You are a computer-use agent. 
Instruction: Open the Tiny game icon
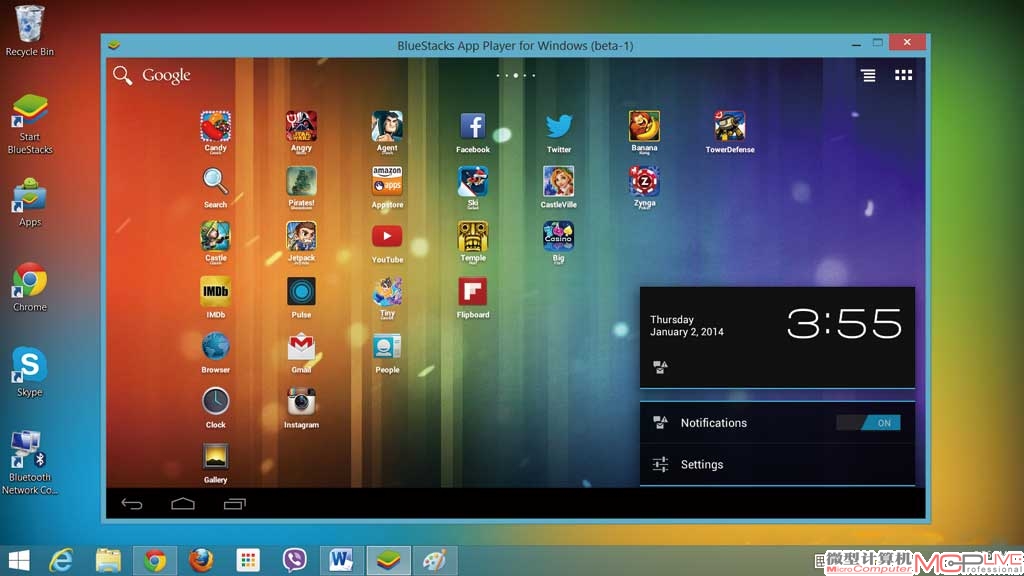click(387, 291)
